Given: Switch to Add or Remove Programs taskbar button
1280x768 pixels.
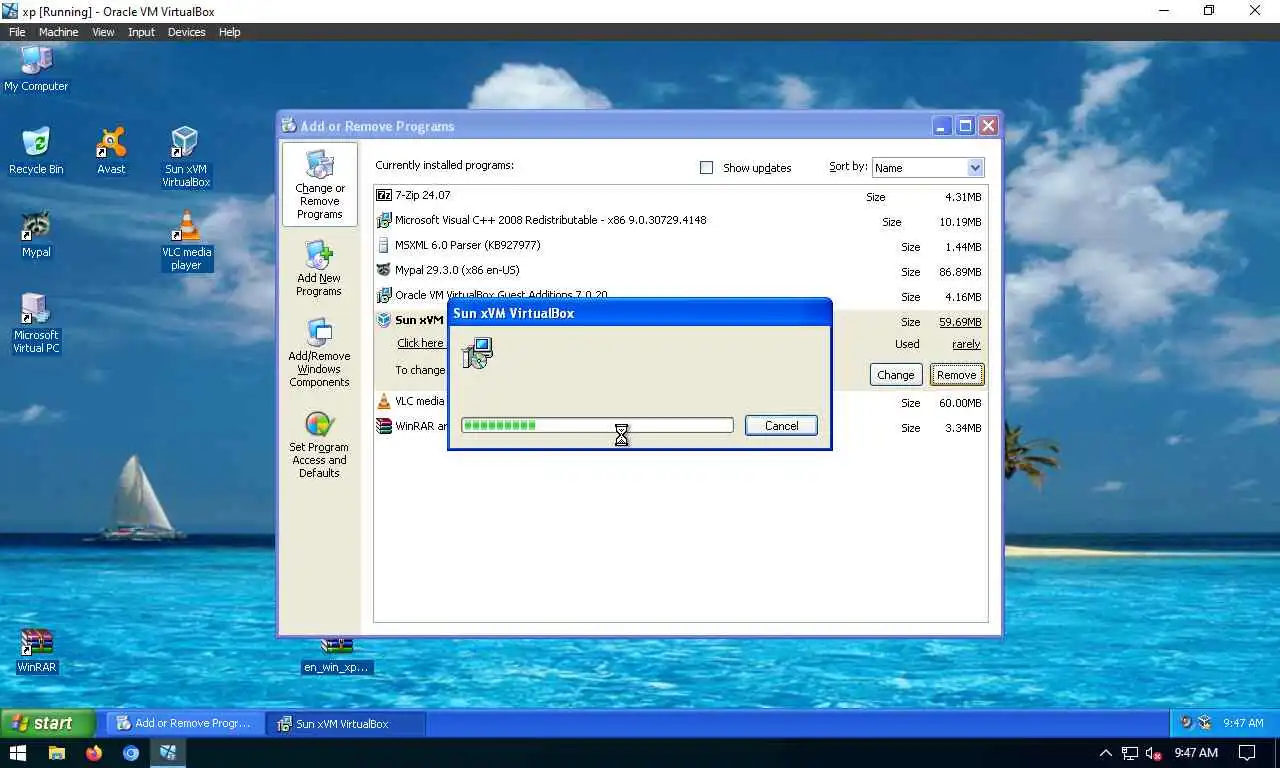Looking at the screenshot, I should [x=185, y=723].
